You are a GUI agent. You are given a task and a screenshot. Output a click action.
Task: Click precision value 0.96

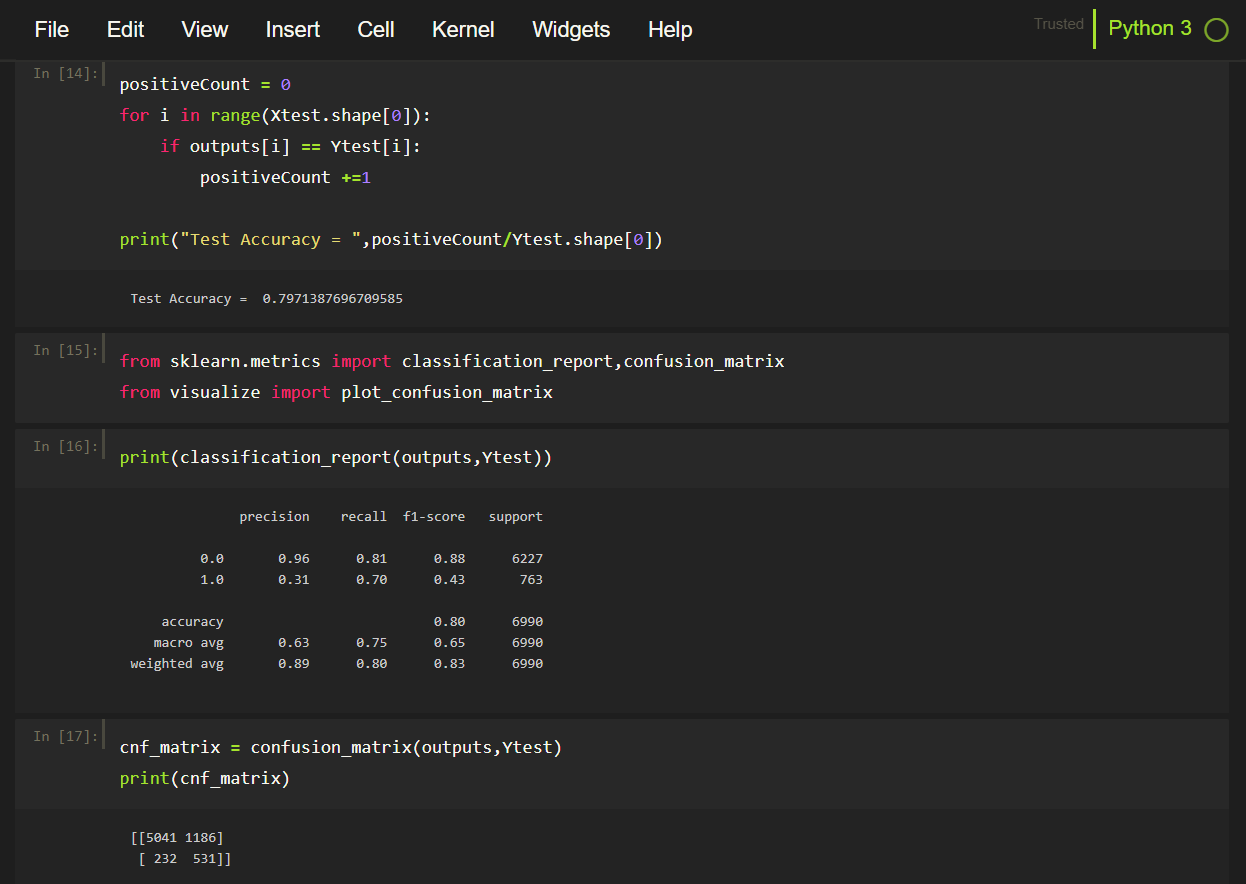coord(294,558)
